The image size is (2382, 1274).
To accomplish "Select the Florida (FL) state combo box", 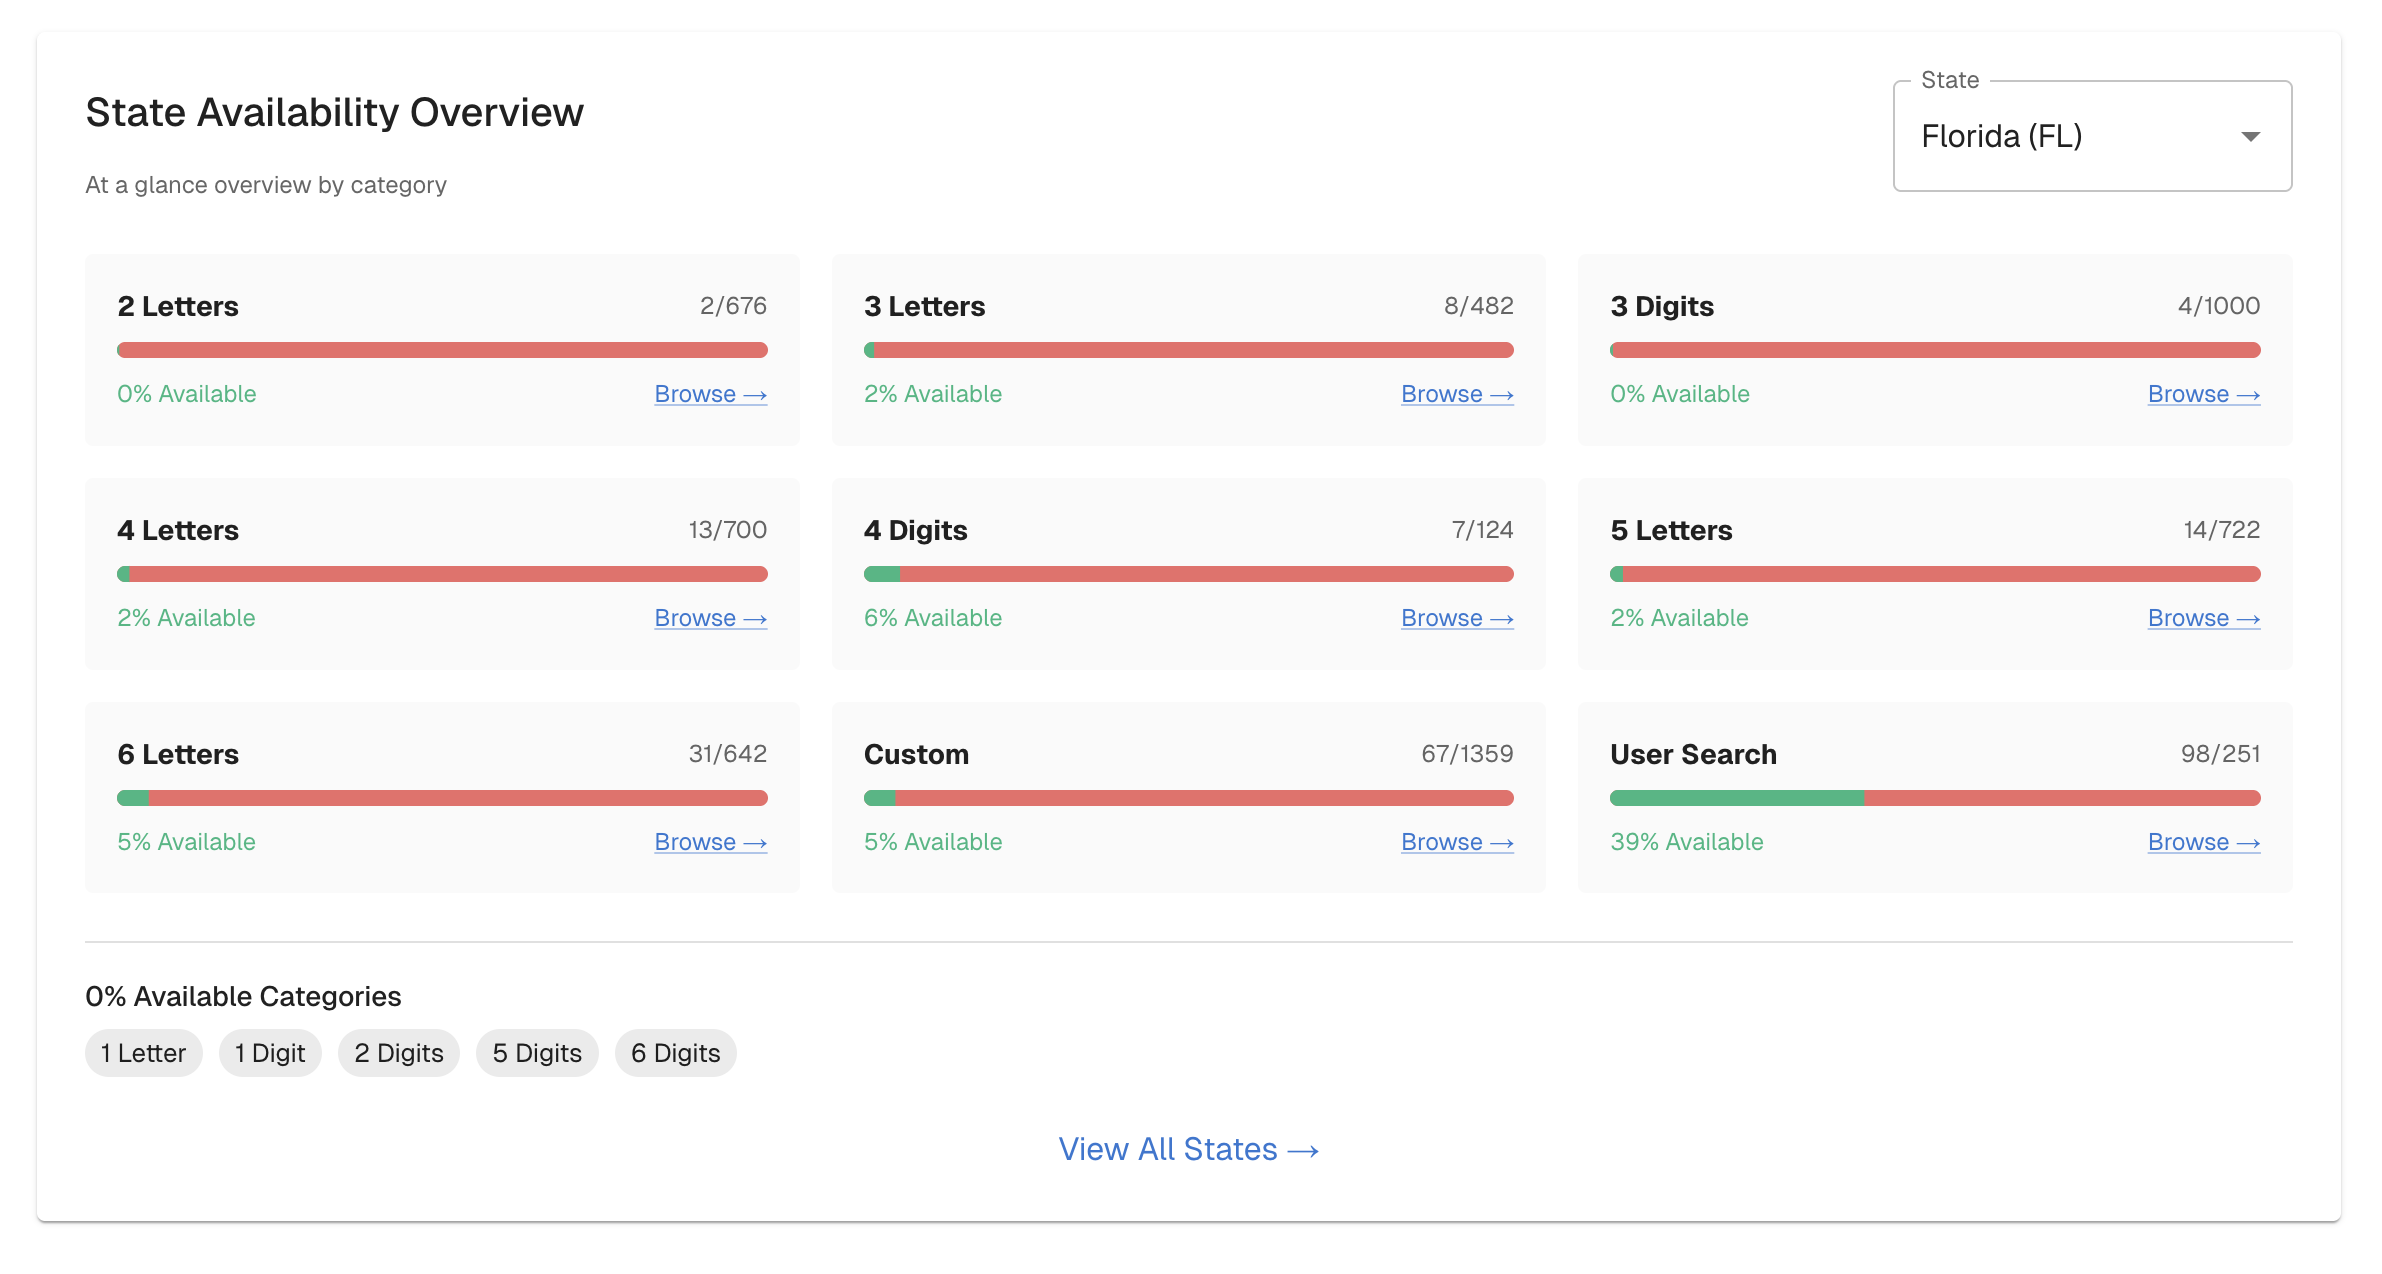I will pos(2060,137).
